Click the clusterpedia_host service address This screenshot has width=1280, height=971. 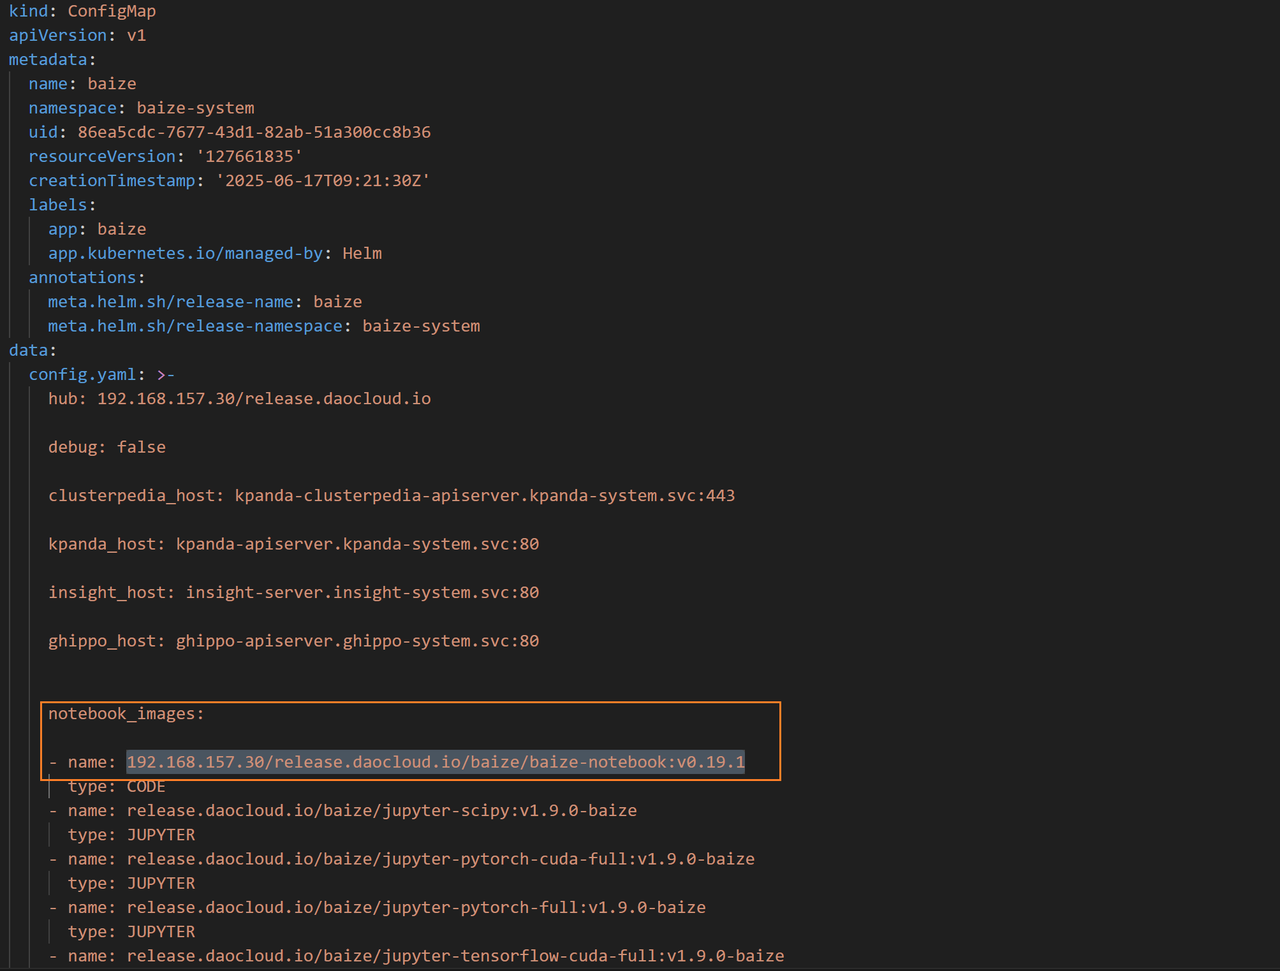484,495
